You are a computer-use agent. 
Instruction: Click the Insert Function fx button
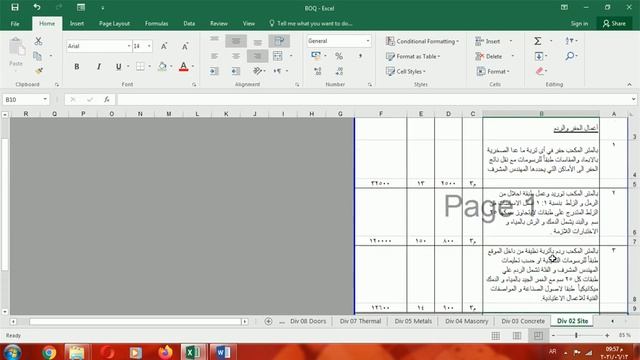(x=107, y=99)
